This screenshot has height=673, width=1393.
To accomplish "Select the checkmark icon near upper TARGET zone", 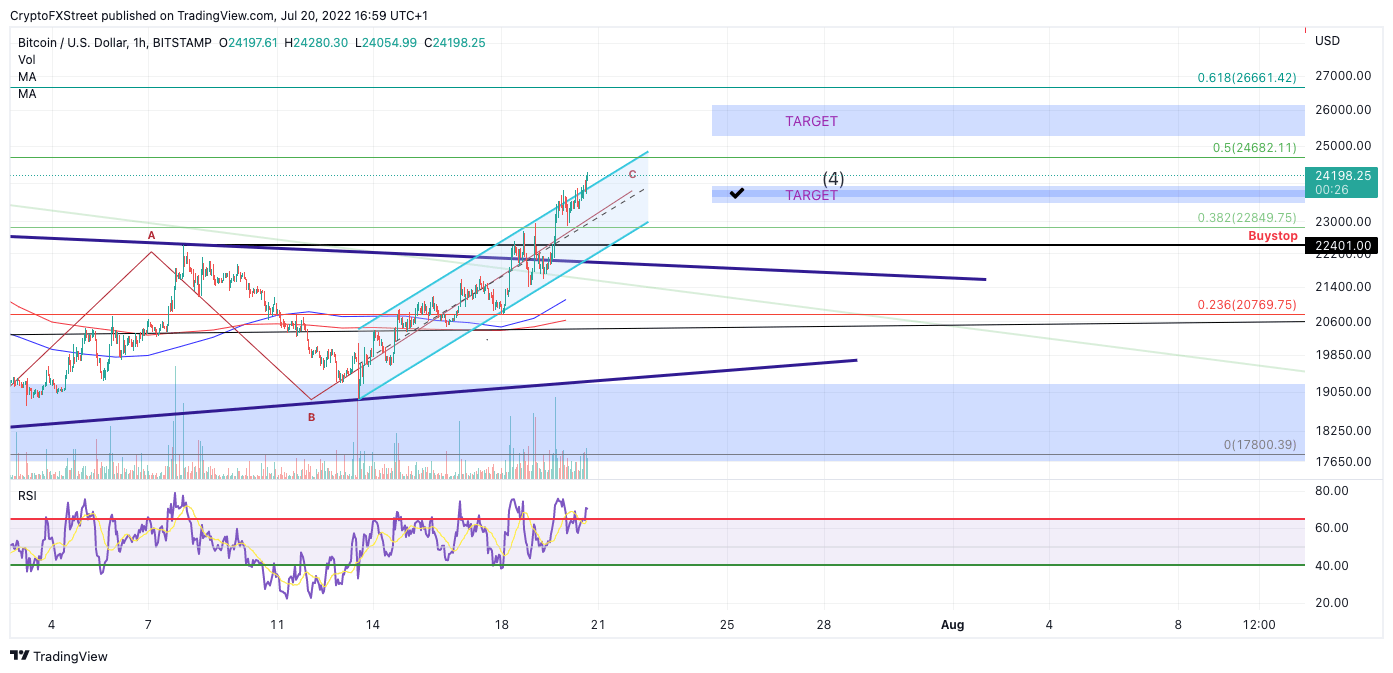I will (738, 194).
